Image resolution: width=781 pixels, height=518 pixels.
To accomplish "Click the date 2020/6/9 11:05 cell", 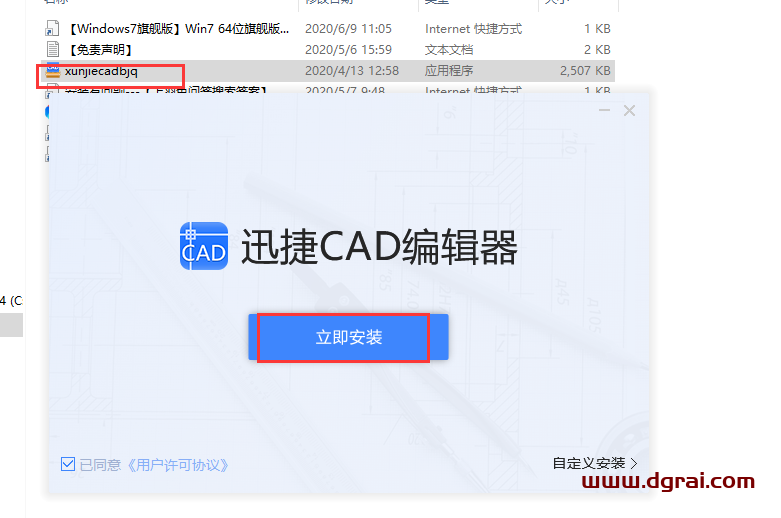I will tap(348, 29).
